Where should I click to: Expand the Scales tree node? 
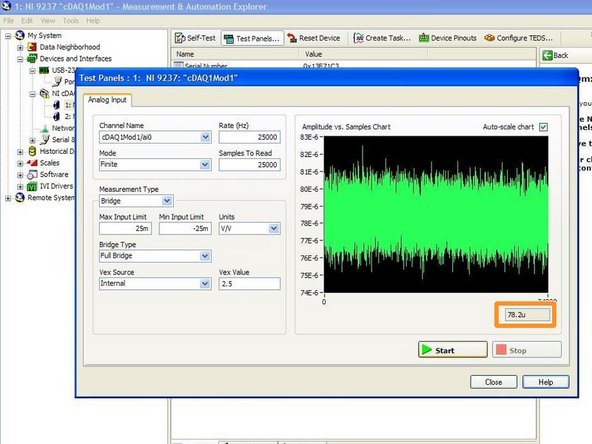pos(20,163)
